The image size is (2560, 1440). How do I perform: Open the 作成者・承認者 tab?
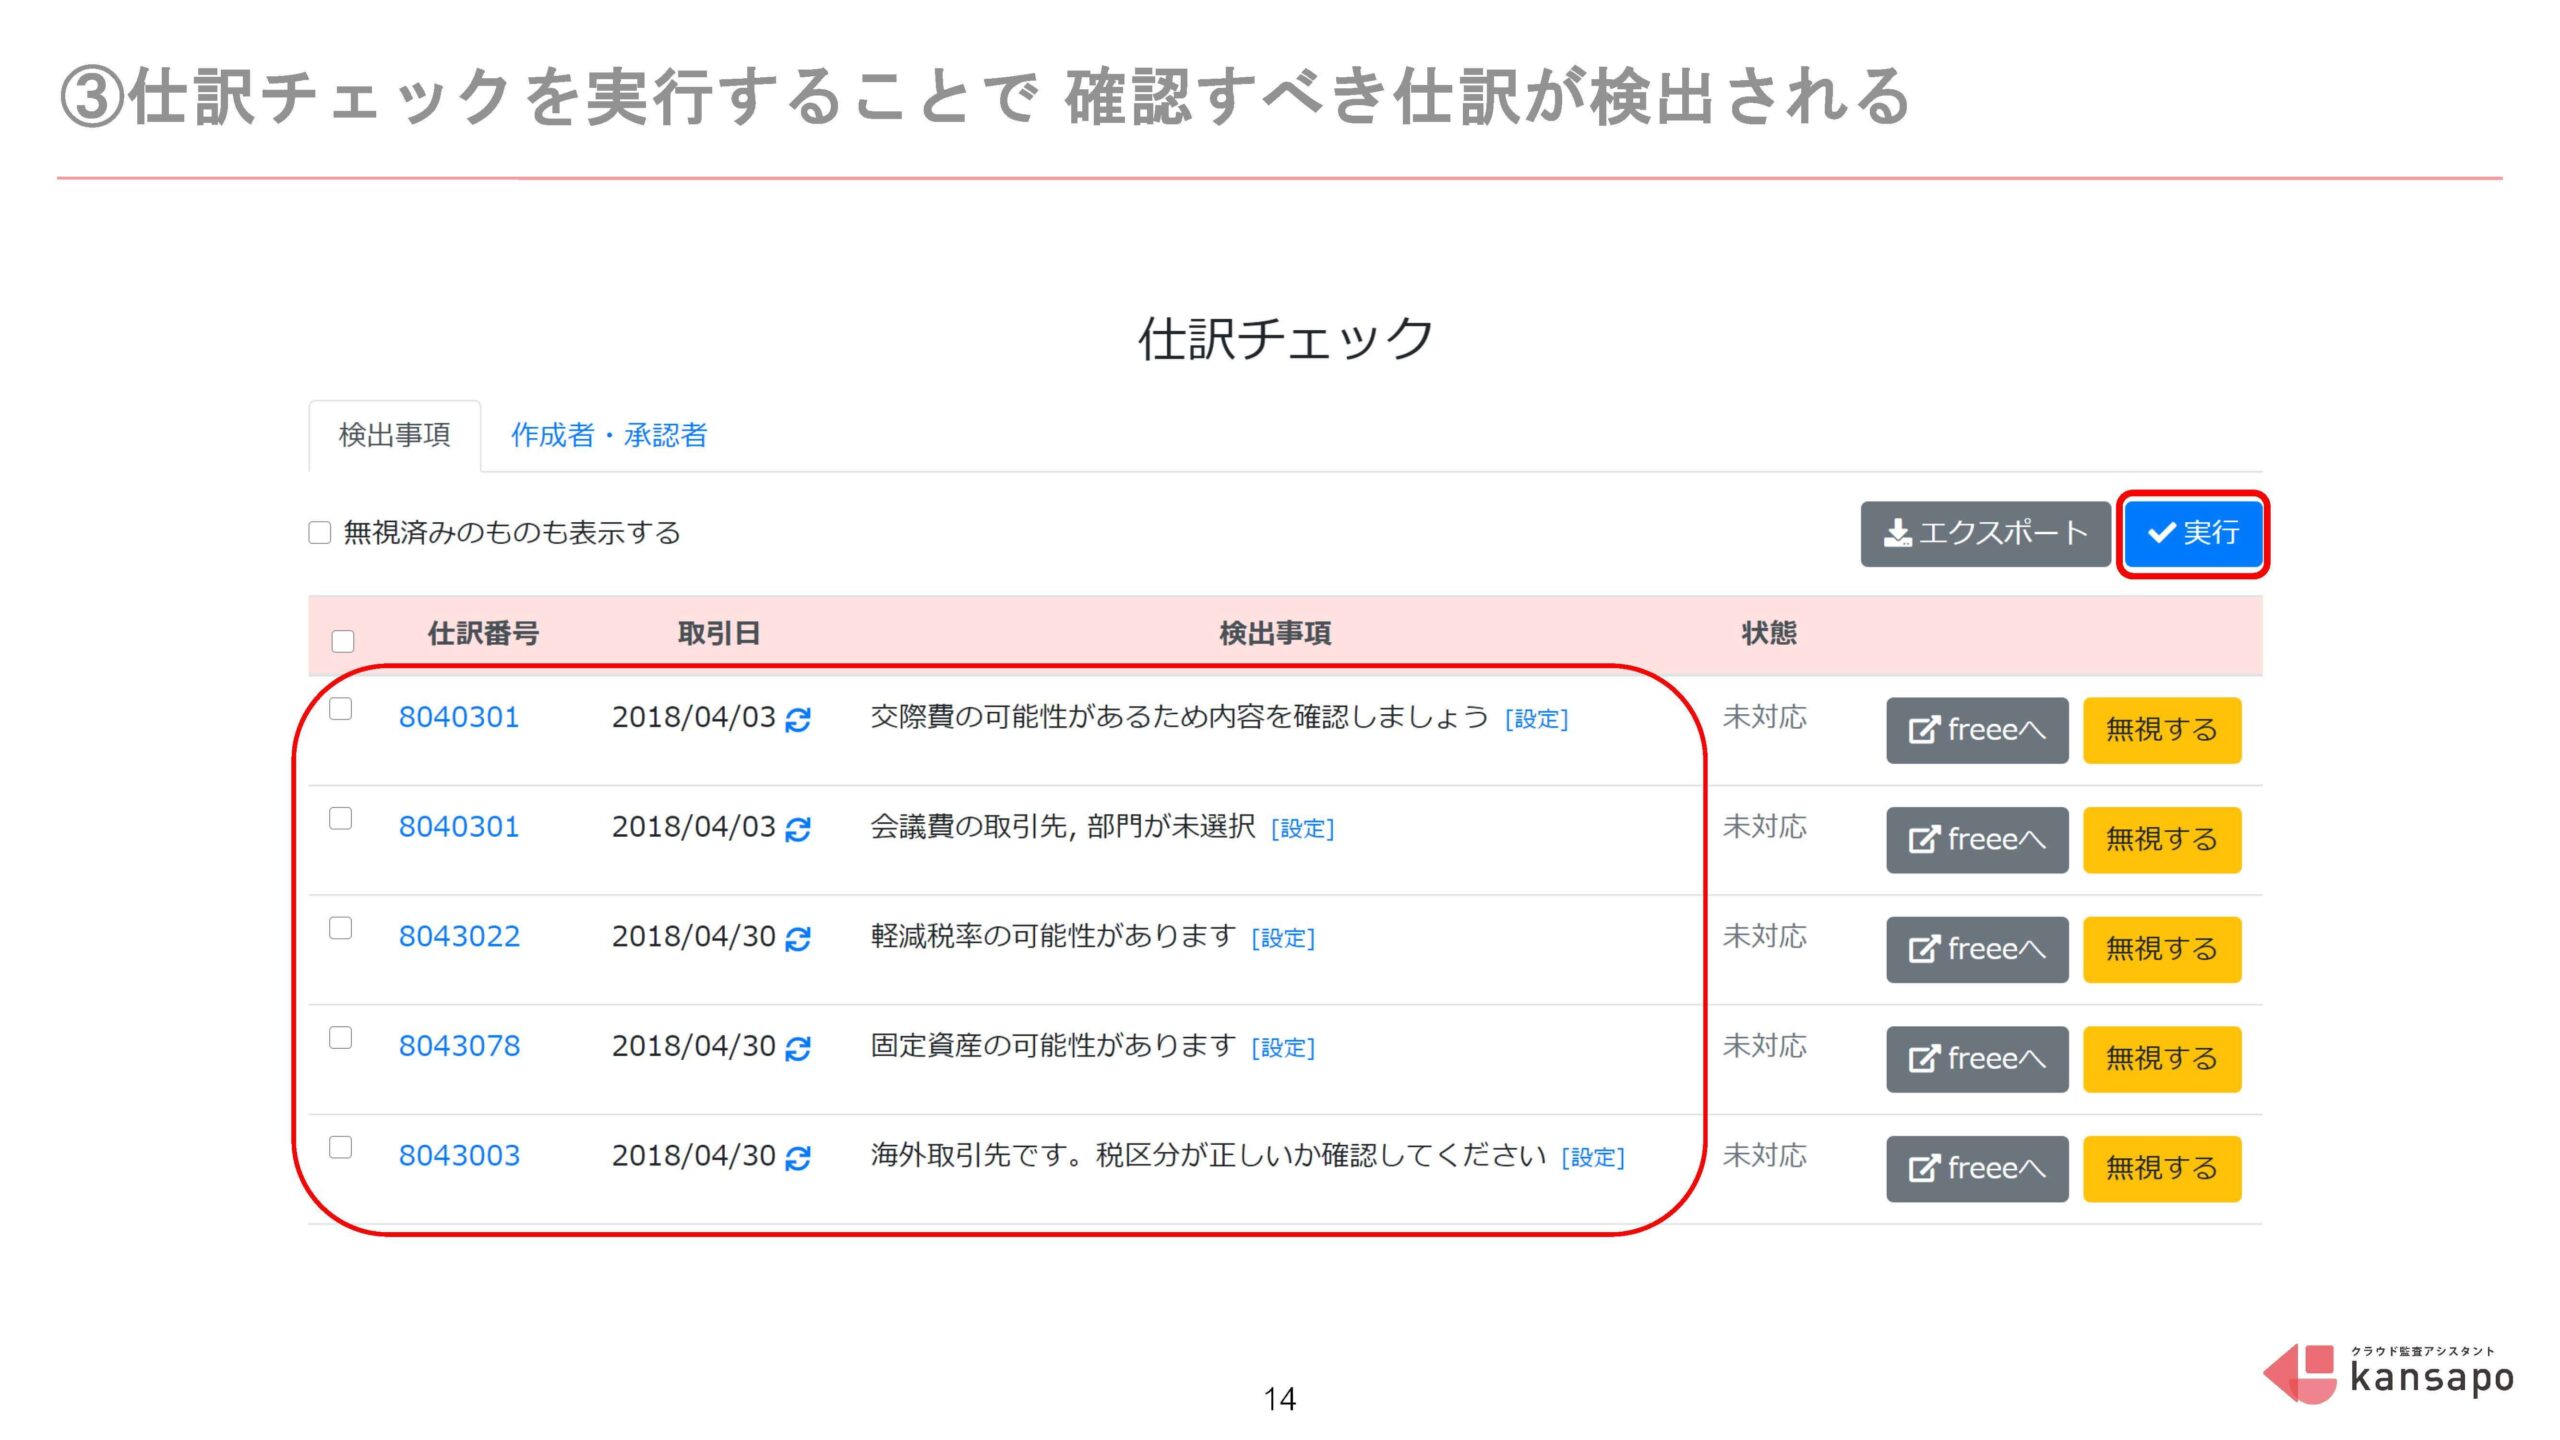coord(609,435)
